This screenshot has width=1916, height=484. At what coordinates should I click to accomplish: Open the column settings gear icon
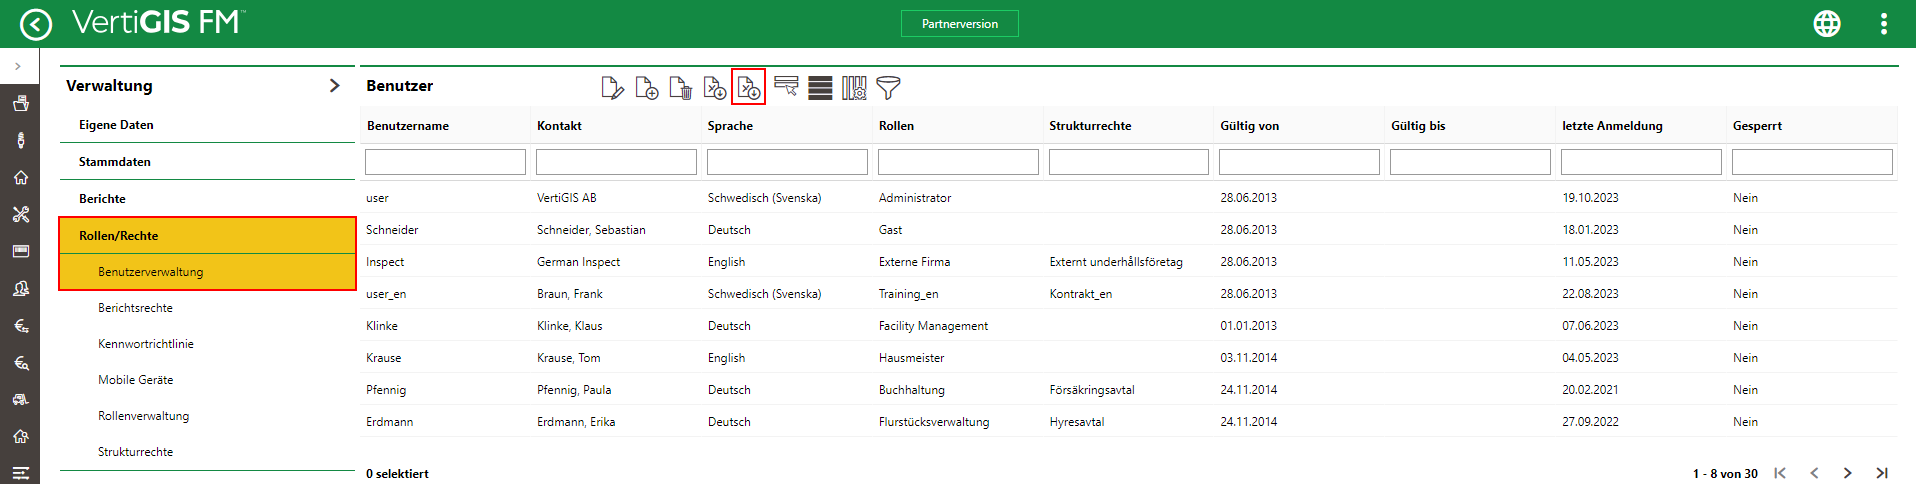click(x=854, y=88)
